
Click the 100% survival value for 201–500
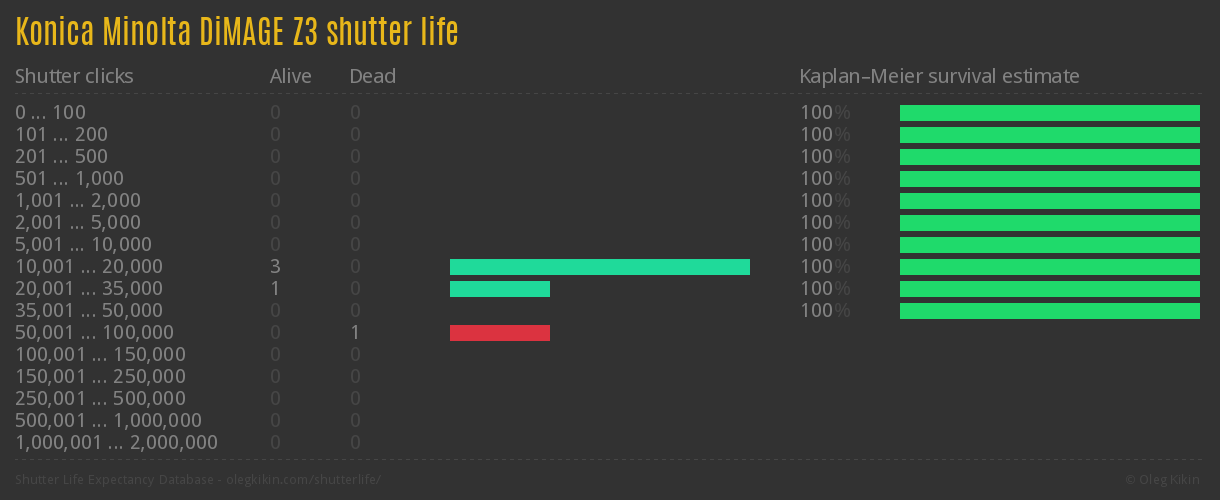click(x=824, y=157)
